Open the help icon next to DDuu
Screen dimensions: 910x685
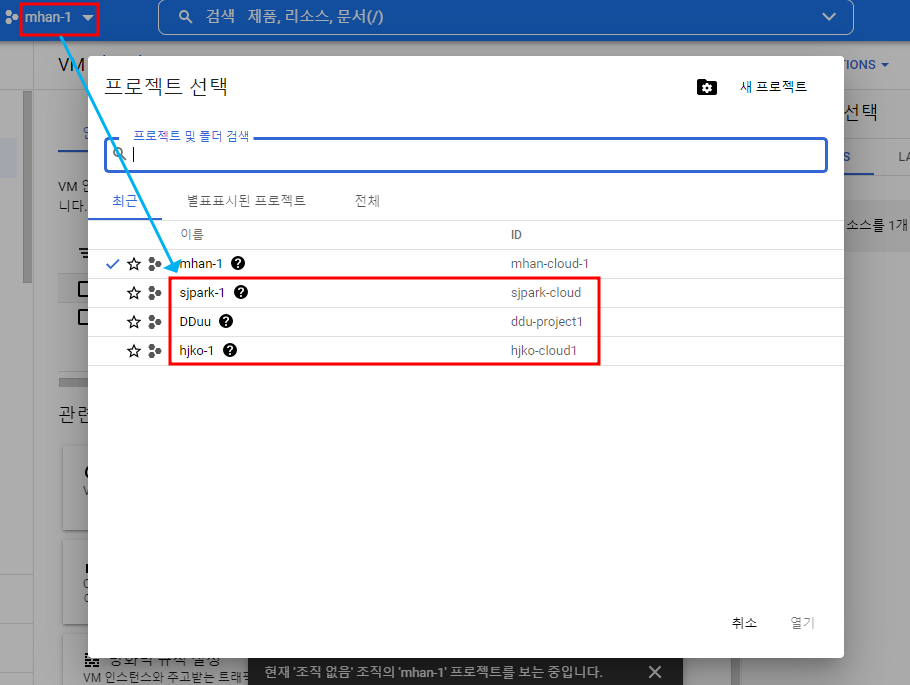(x=226, y=321)
